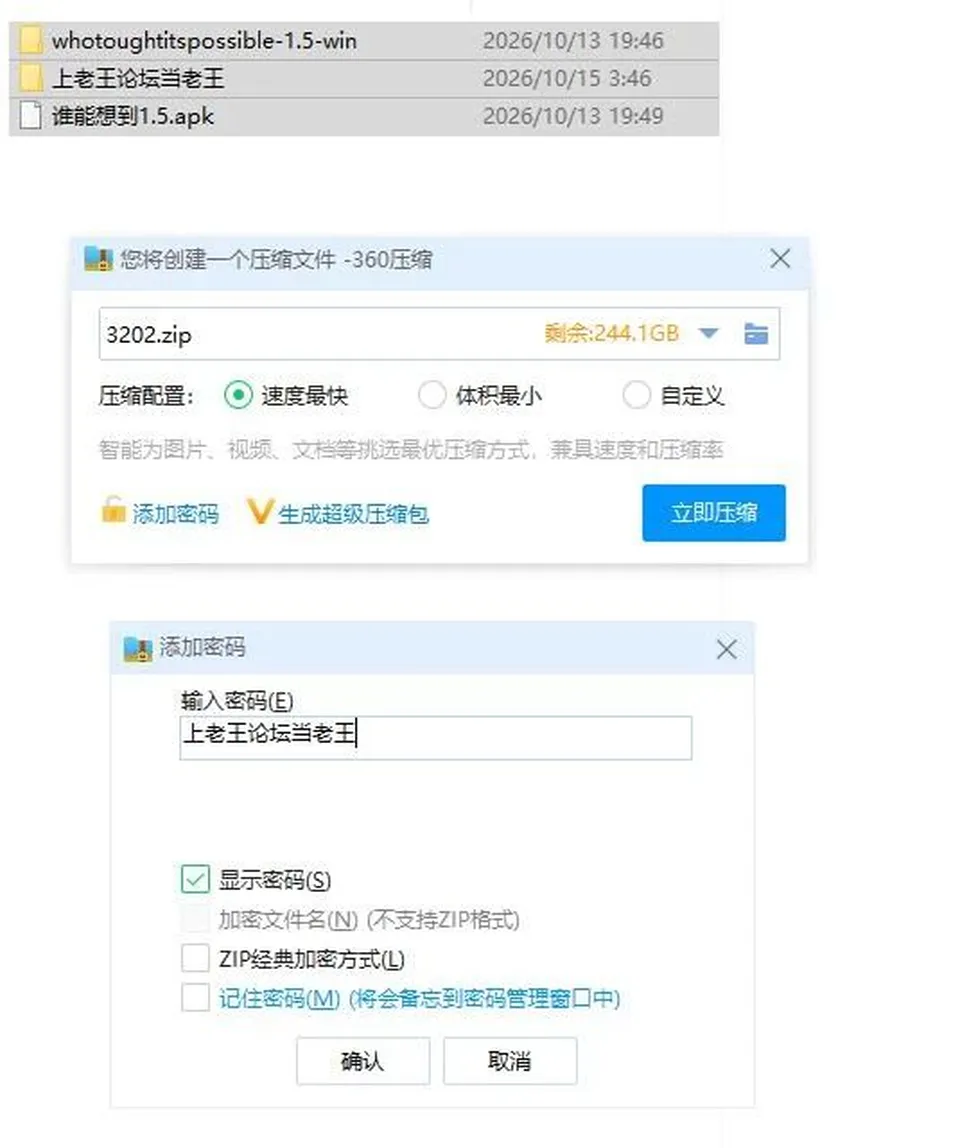Viewport: 960px width, 1148px height.
Task: Open the browse folder icon beside 3202.zip
Action: pyautogui.click(x=756, y=334)
